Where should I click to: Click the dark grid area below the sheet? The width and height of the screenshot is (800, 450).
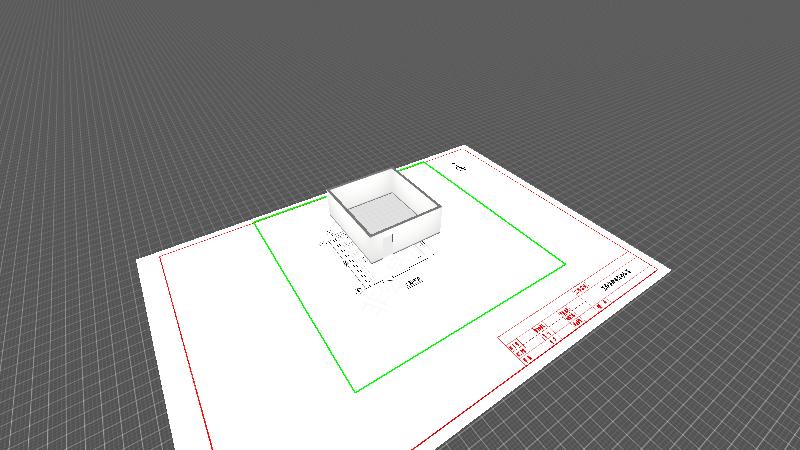(x=650, y=400)
